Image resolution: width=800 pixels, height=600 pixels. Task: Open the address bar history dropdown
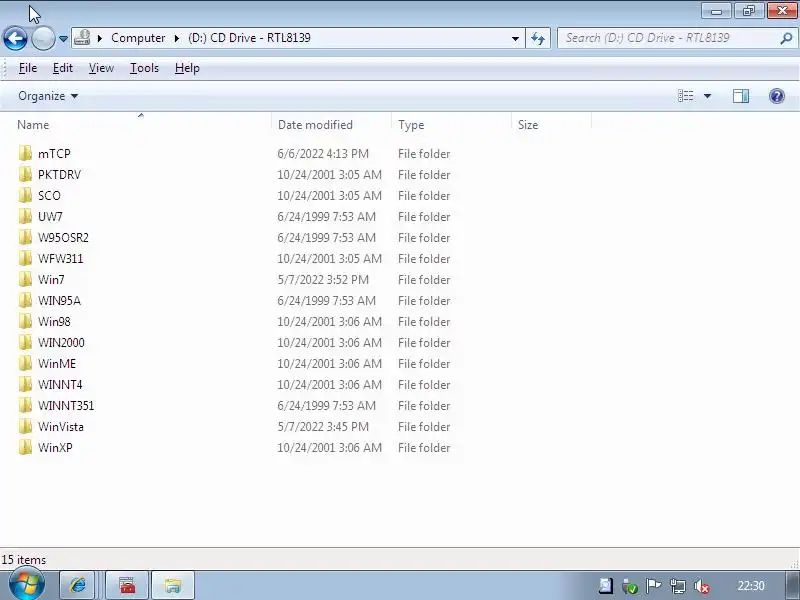(x=515, y=38)
